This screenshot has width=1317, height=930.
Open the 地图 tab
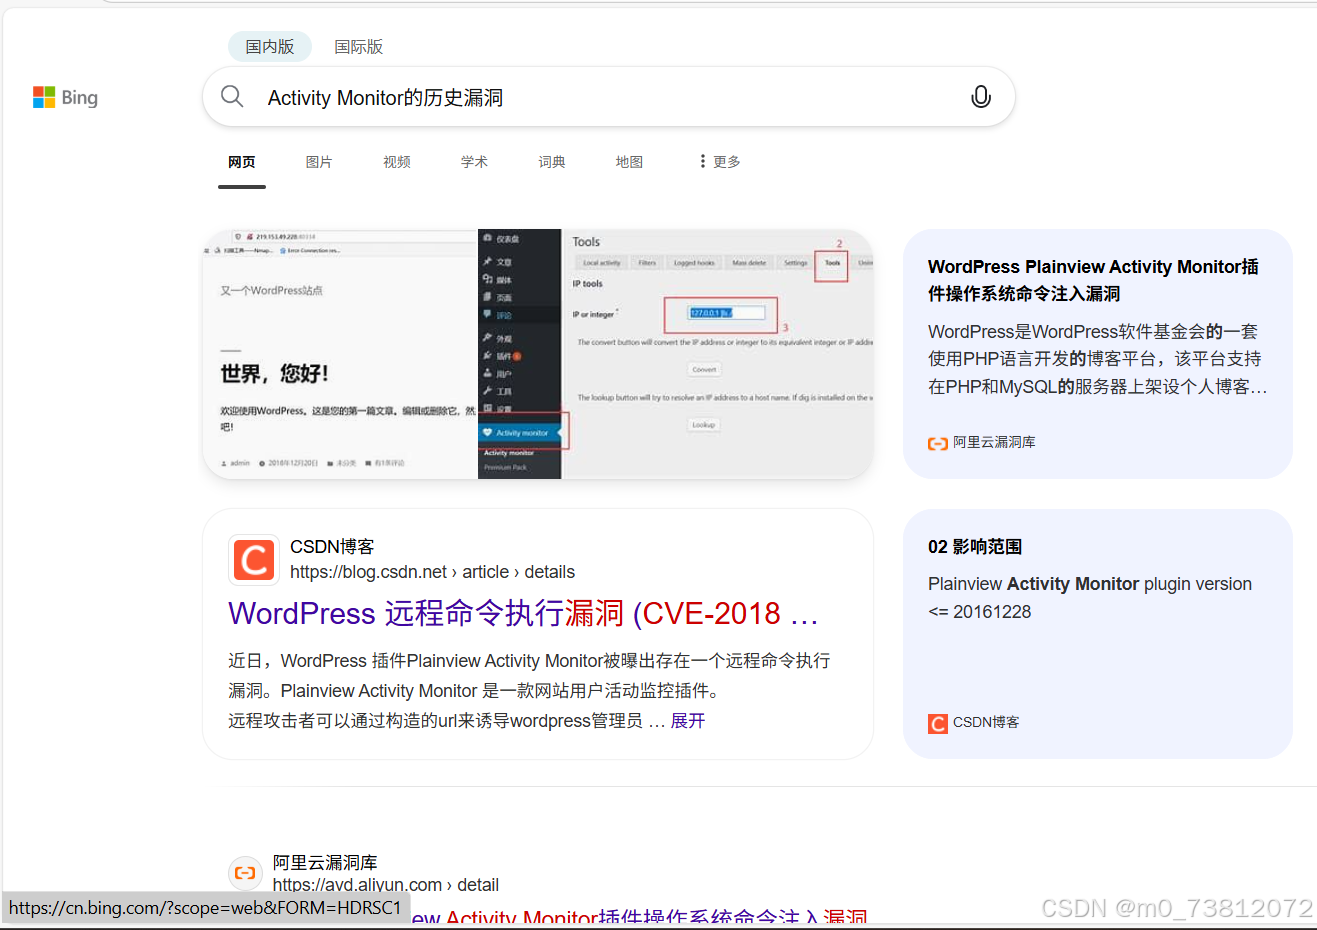(629, 161)
